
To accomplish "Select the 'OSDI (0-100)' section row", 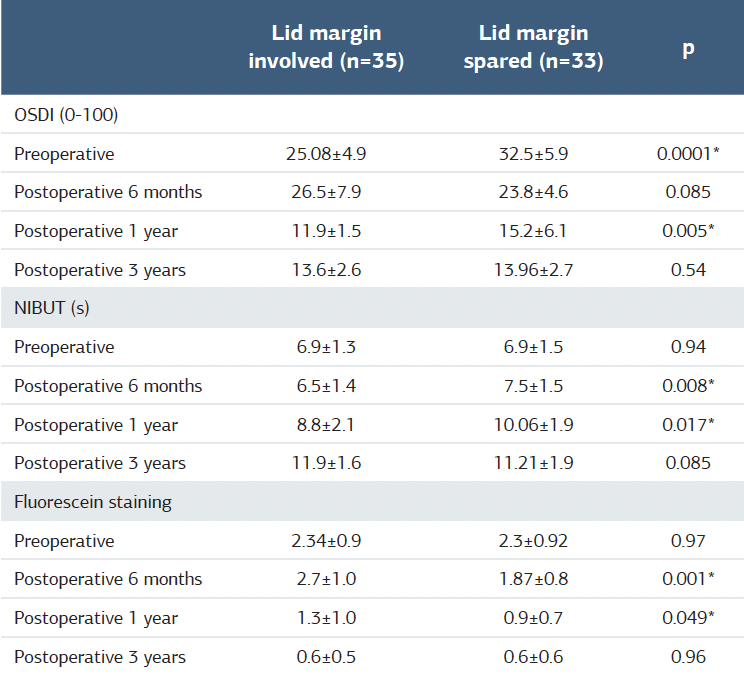I will [372, 114].
